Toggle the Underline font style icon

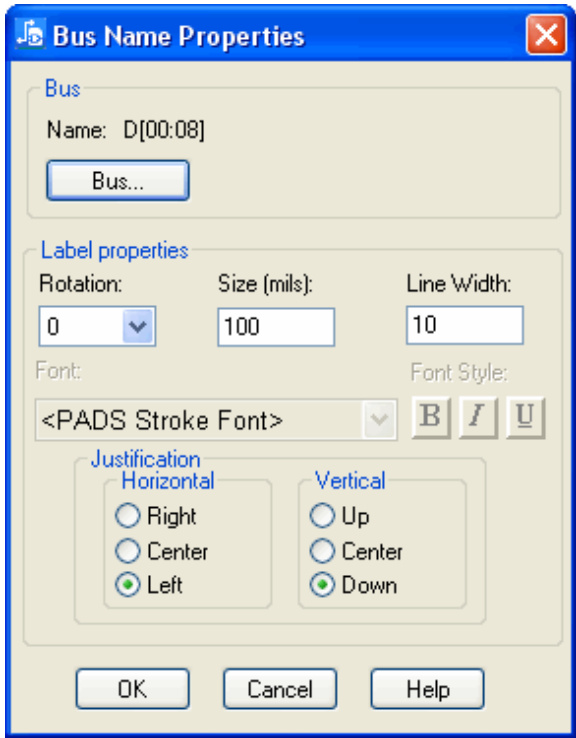[526, 418]
